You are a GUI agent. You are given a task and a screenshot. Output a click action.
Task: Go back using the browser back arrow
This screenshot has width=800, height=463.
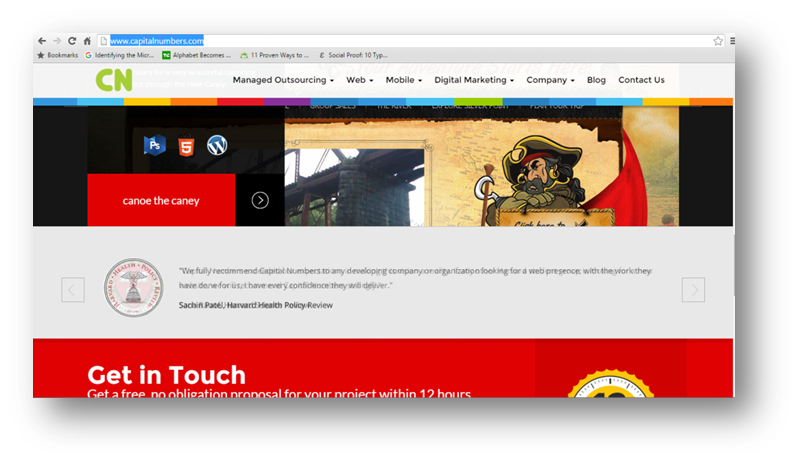click(x=42, y=41)
